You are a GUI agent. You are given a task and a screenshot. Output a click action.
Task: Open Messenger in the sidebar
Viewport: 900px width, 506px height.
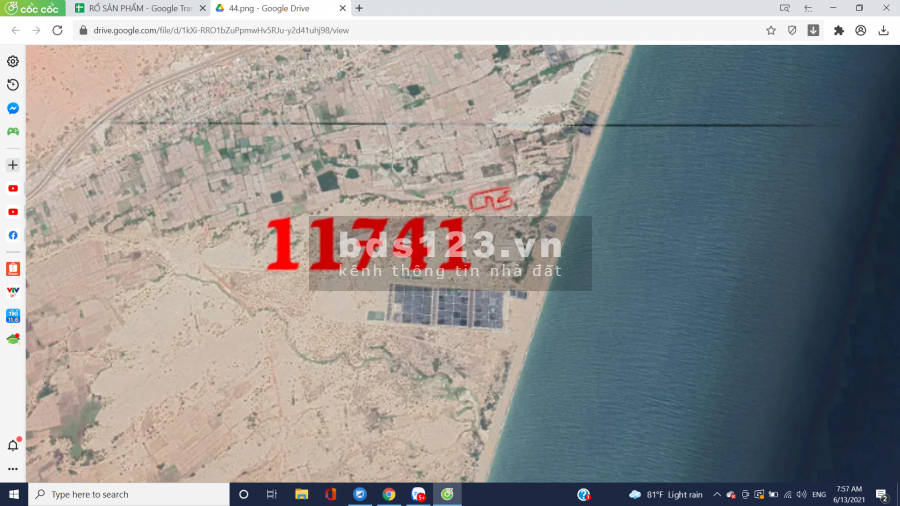click(13, 108)
